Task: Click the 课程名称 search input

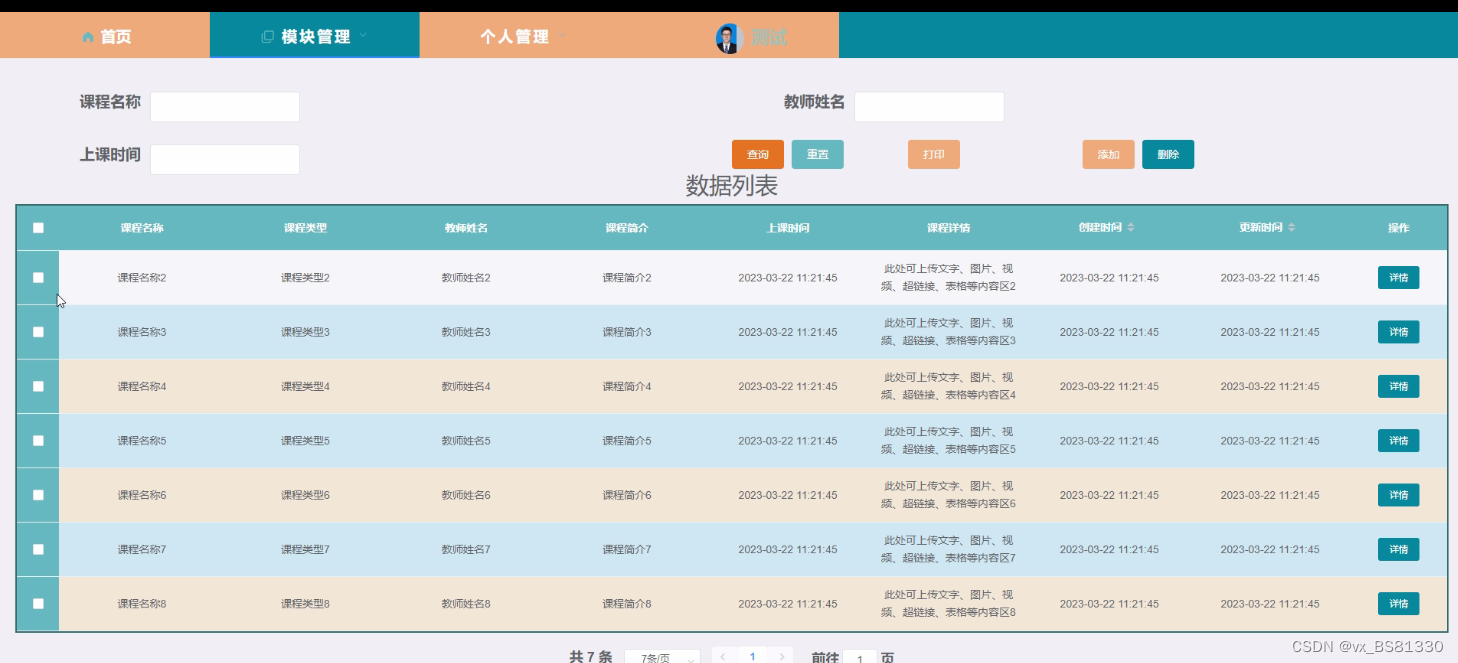Action: click(225, 107)
